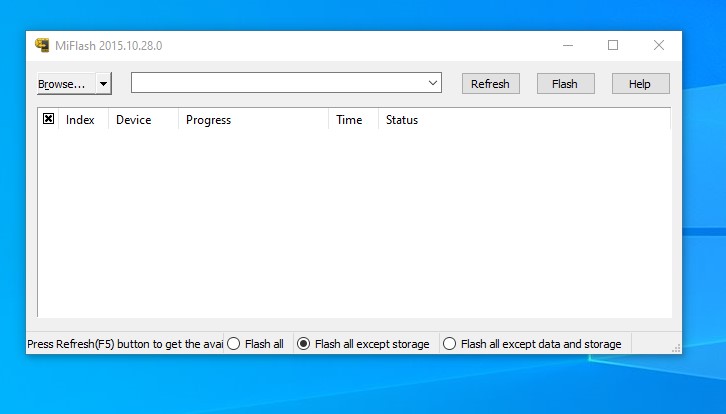Click the window resize grip corner
Screen dimensions: 726x414
point(676,348)
